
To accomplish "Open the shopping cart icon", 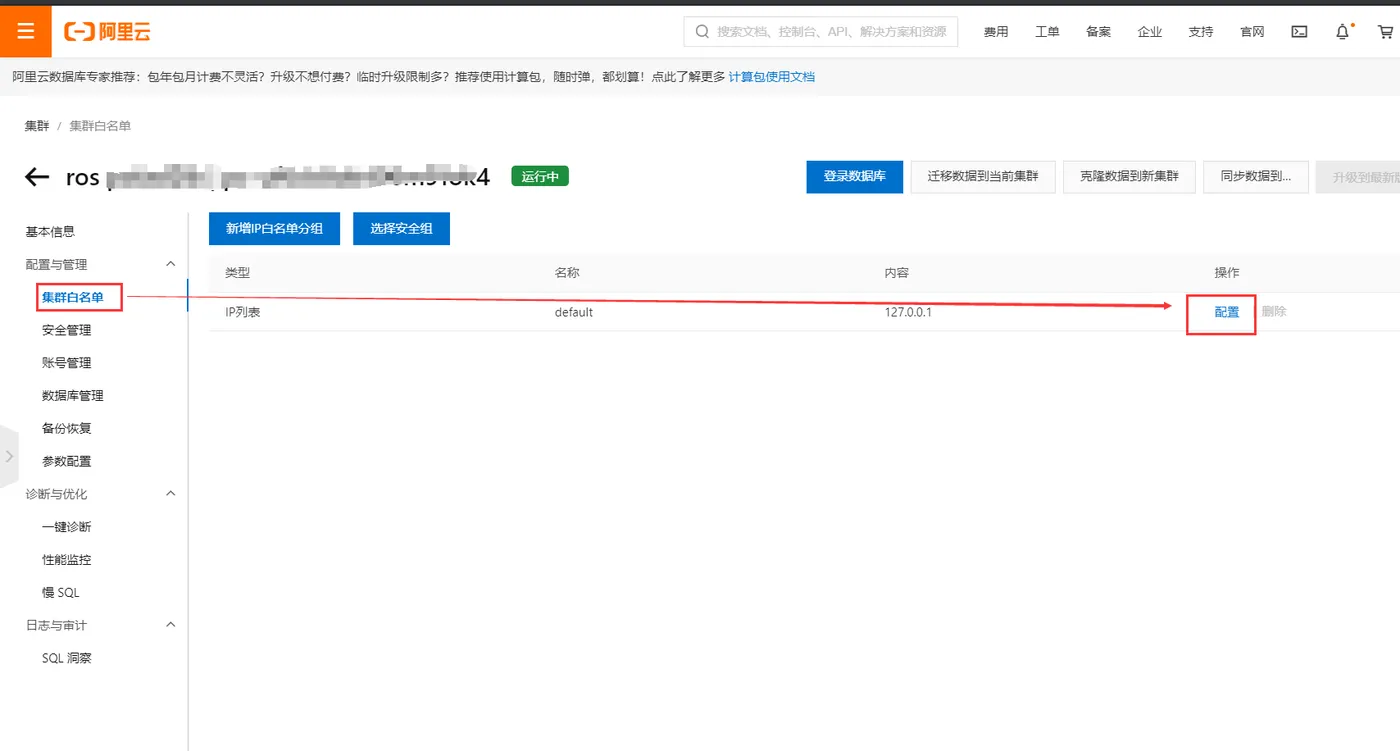I will (x=1385, y=32).
